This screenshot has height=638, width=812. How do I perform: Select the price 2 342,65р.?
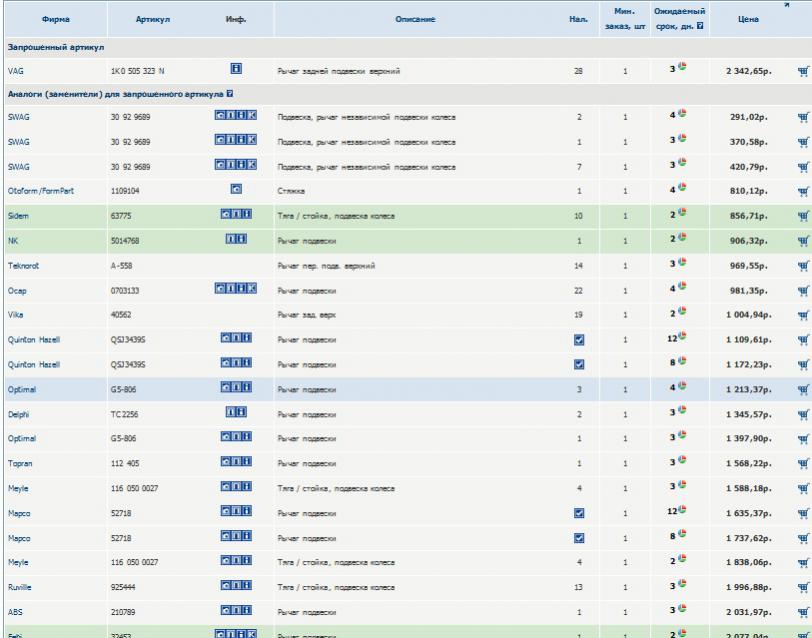tap(748, 71)
